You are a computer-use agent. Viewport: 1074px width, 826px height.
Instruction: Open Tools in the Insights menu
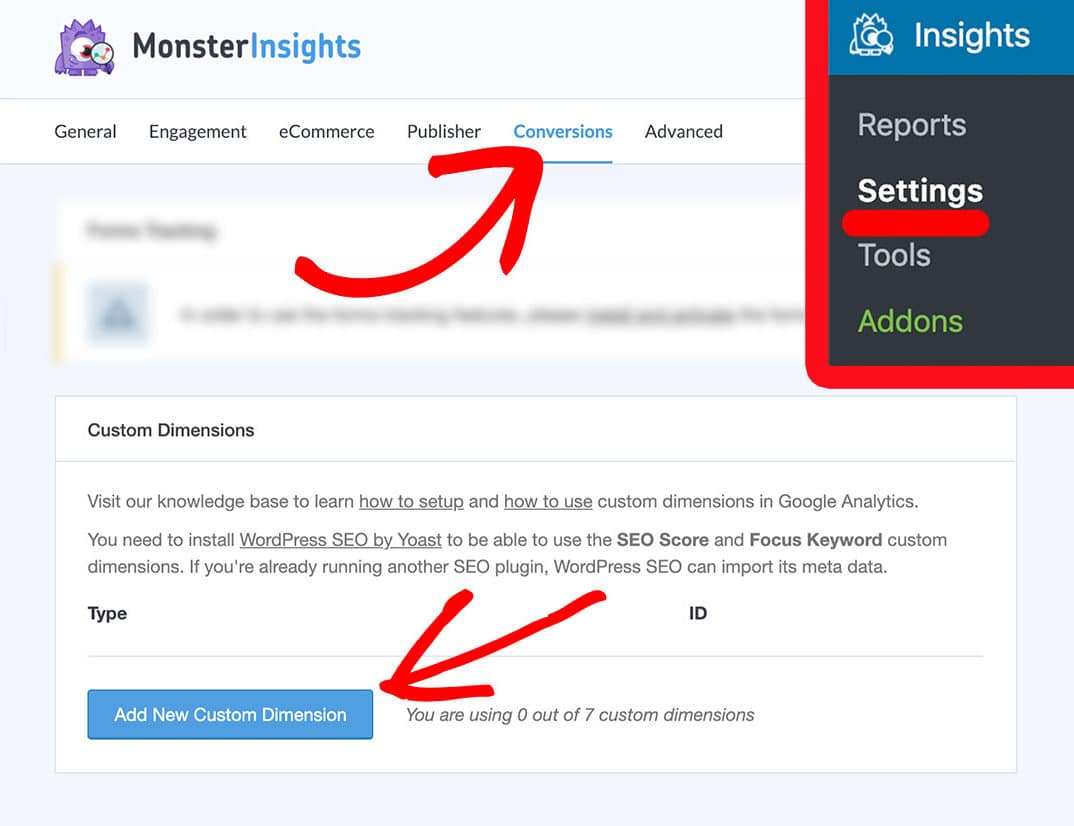[894, 255]
